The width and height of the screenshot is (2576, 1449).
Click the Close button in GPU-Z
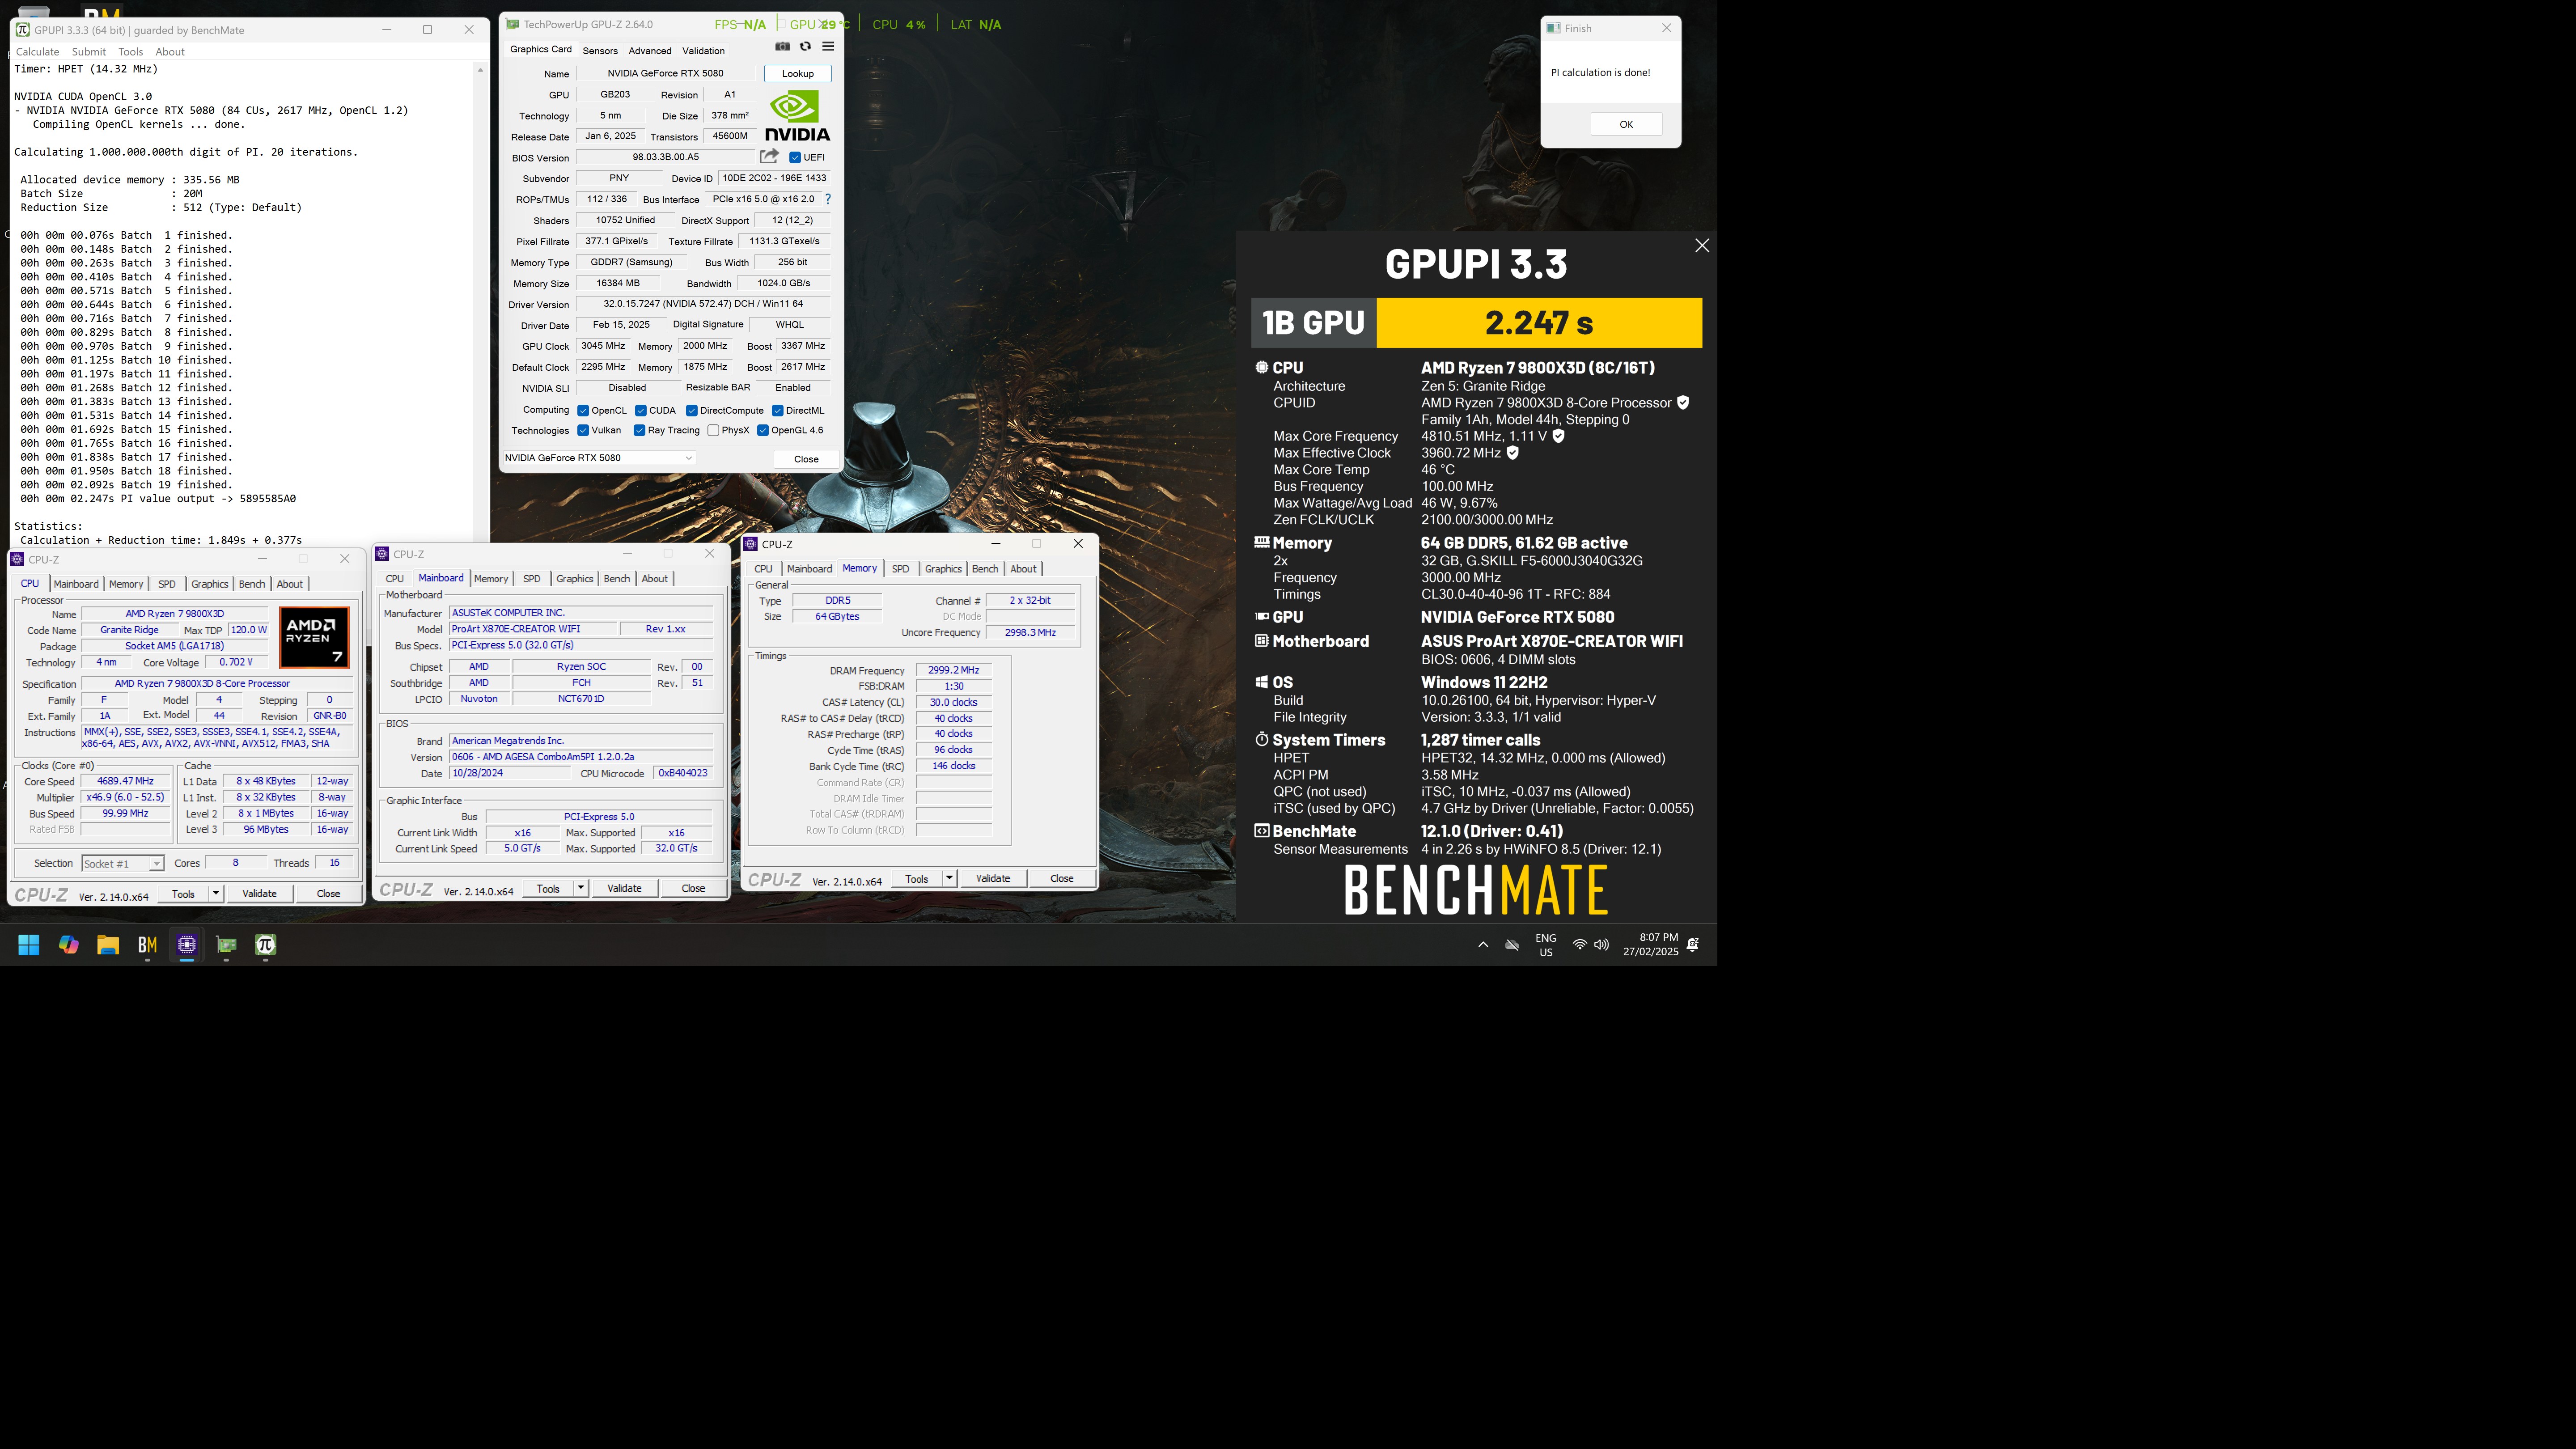click(x=806, y=459)
